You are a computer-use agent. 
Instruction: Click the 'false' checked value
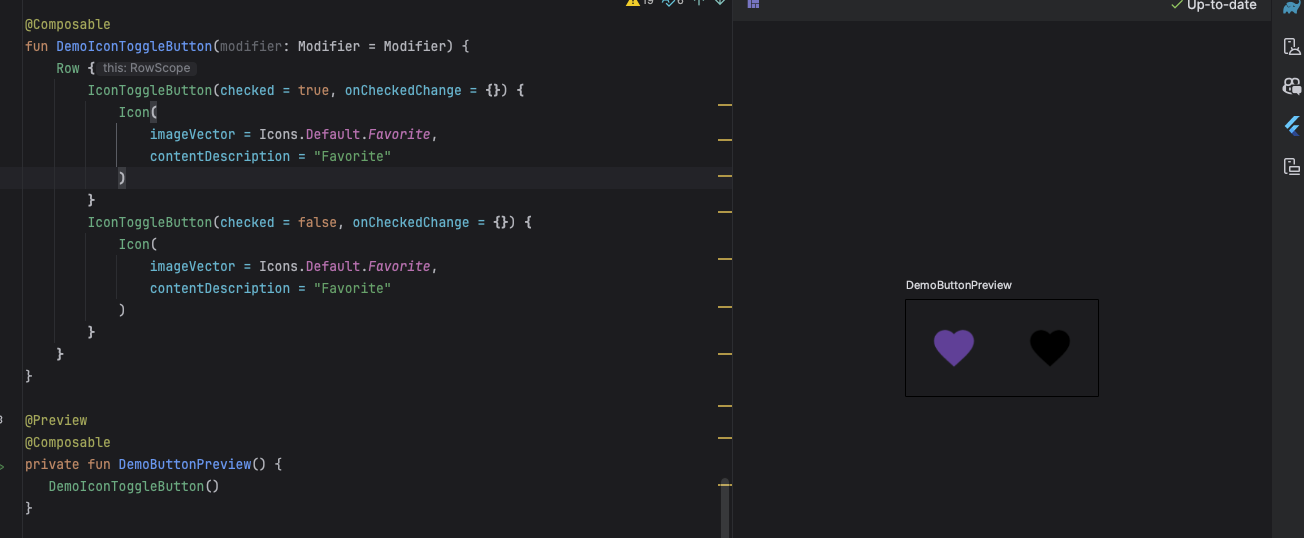[317, 222]
